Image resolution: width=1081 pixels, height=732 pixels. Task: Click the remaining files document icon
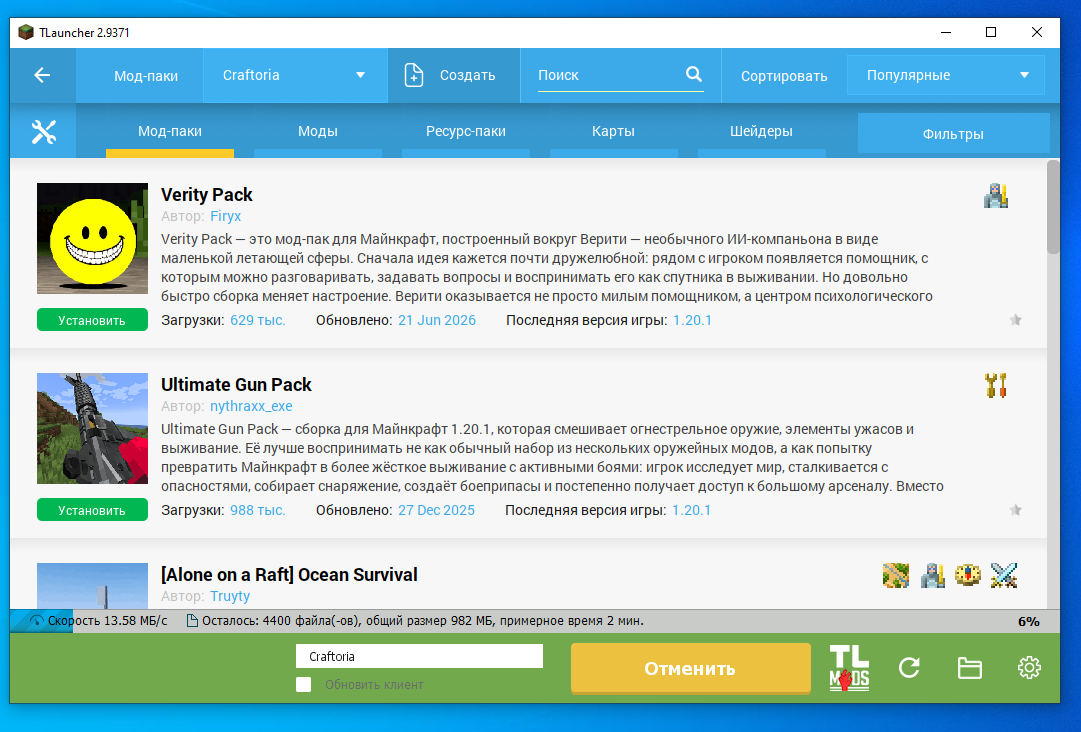click(x=193, y=621)
